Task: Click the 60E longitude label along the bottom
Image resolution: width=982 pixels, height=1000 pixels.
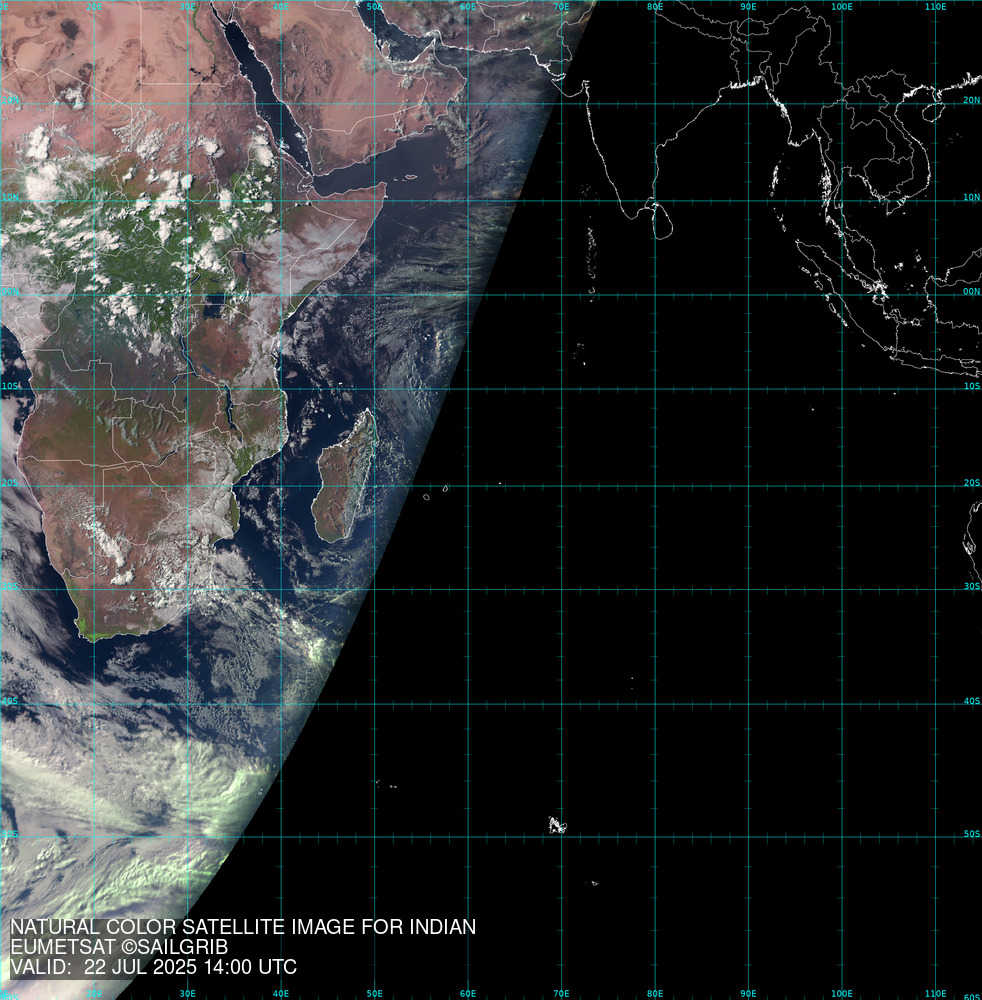Action: coord(467,994)
